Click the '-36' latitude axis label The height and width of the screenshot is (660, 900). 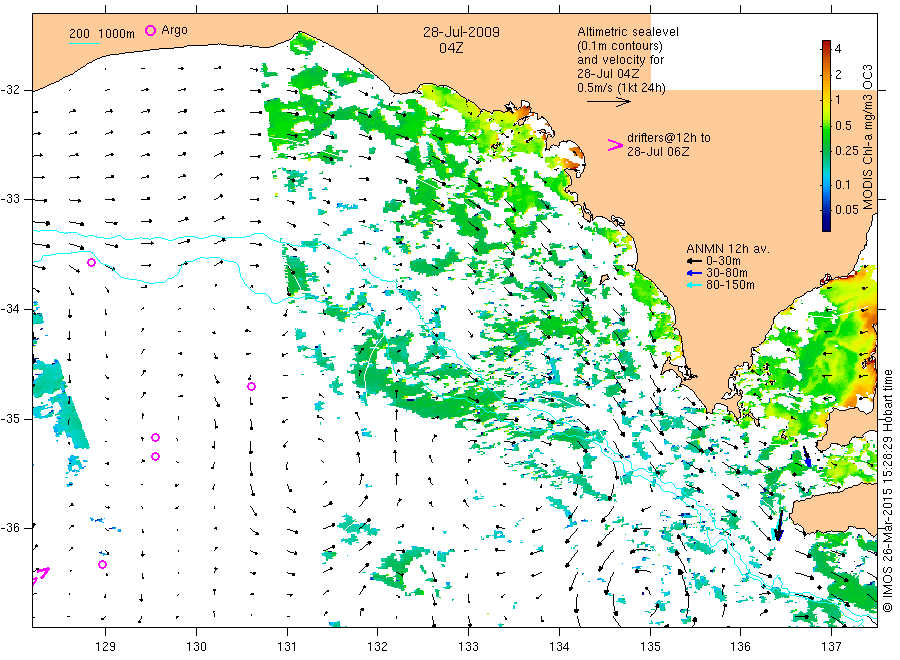coord(10,528)
